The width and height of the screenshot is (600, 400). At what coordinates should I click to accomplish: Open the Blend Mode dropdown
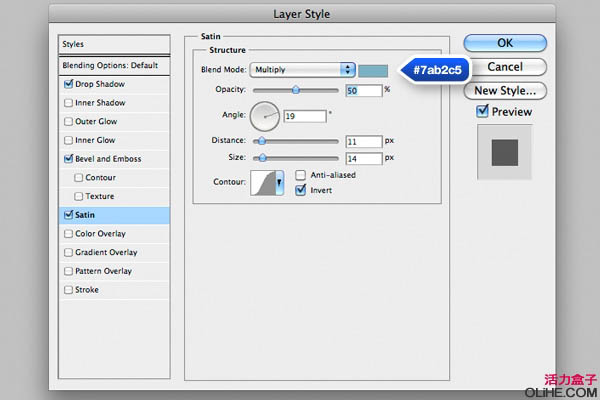(304, 70)
